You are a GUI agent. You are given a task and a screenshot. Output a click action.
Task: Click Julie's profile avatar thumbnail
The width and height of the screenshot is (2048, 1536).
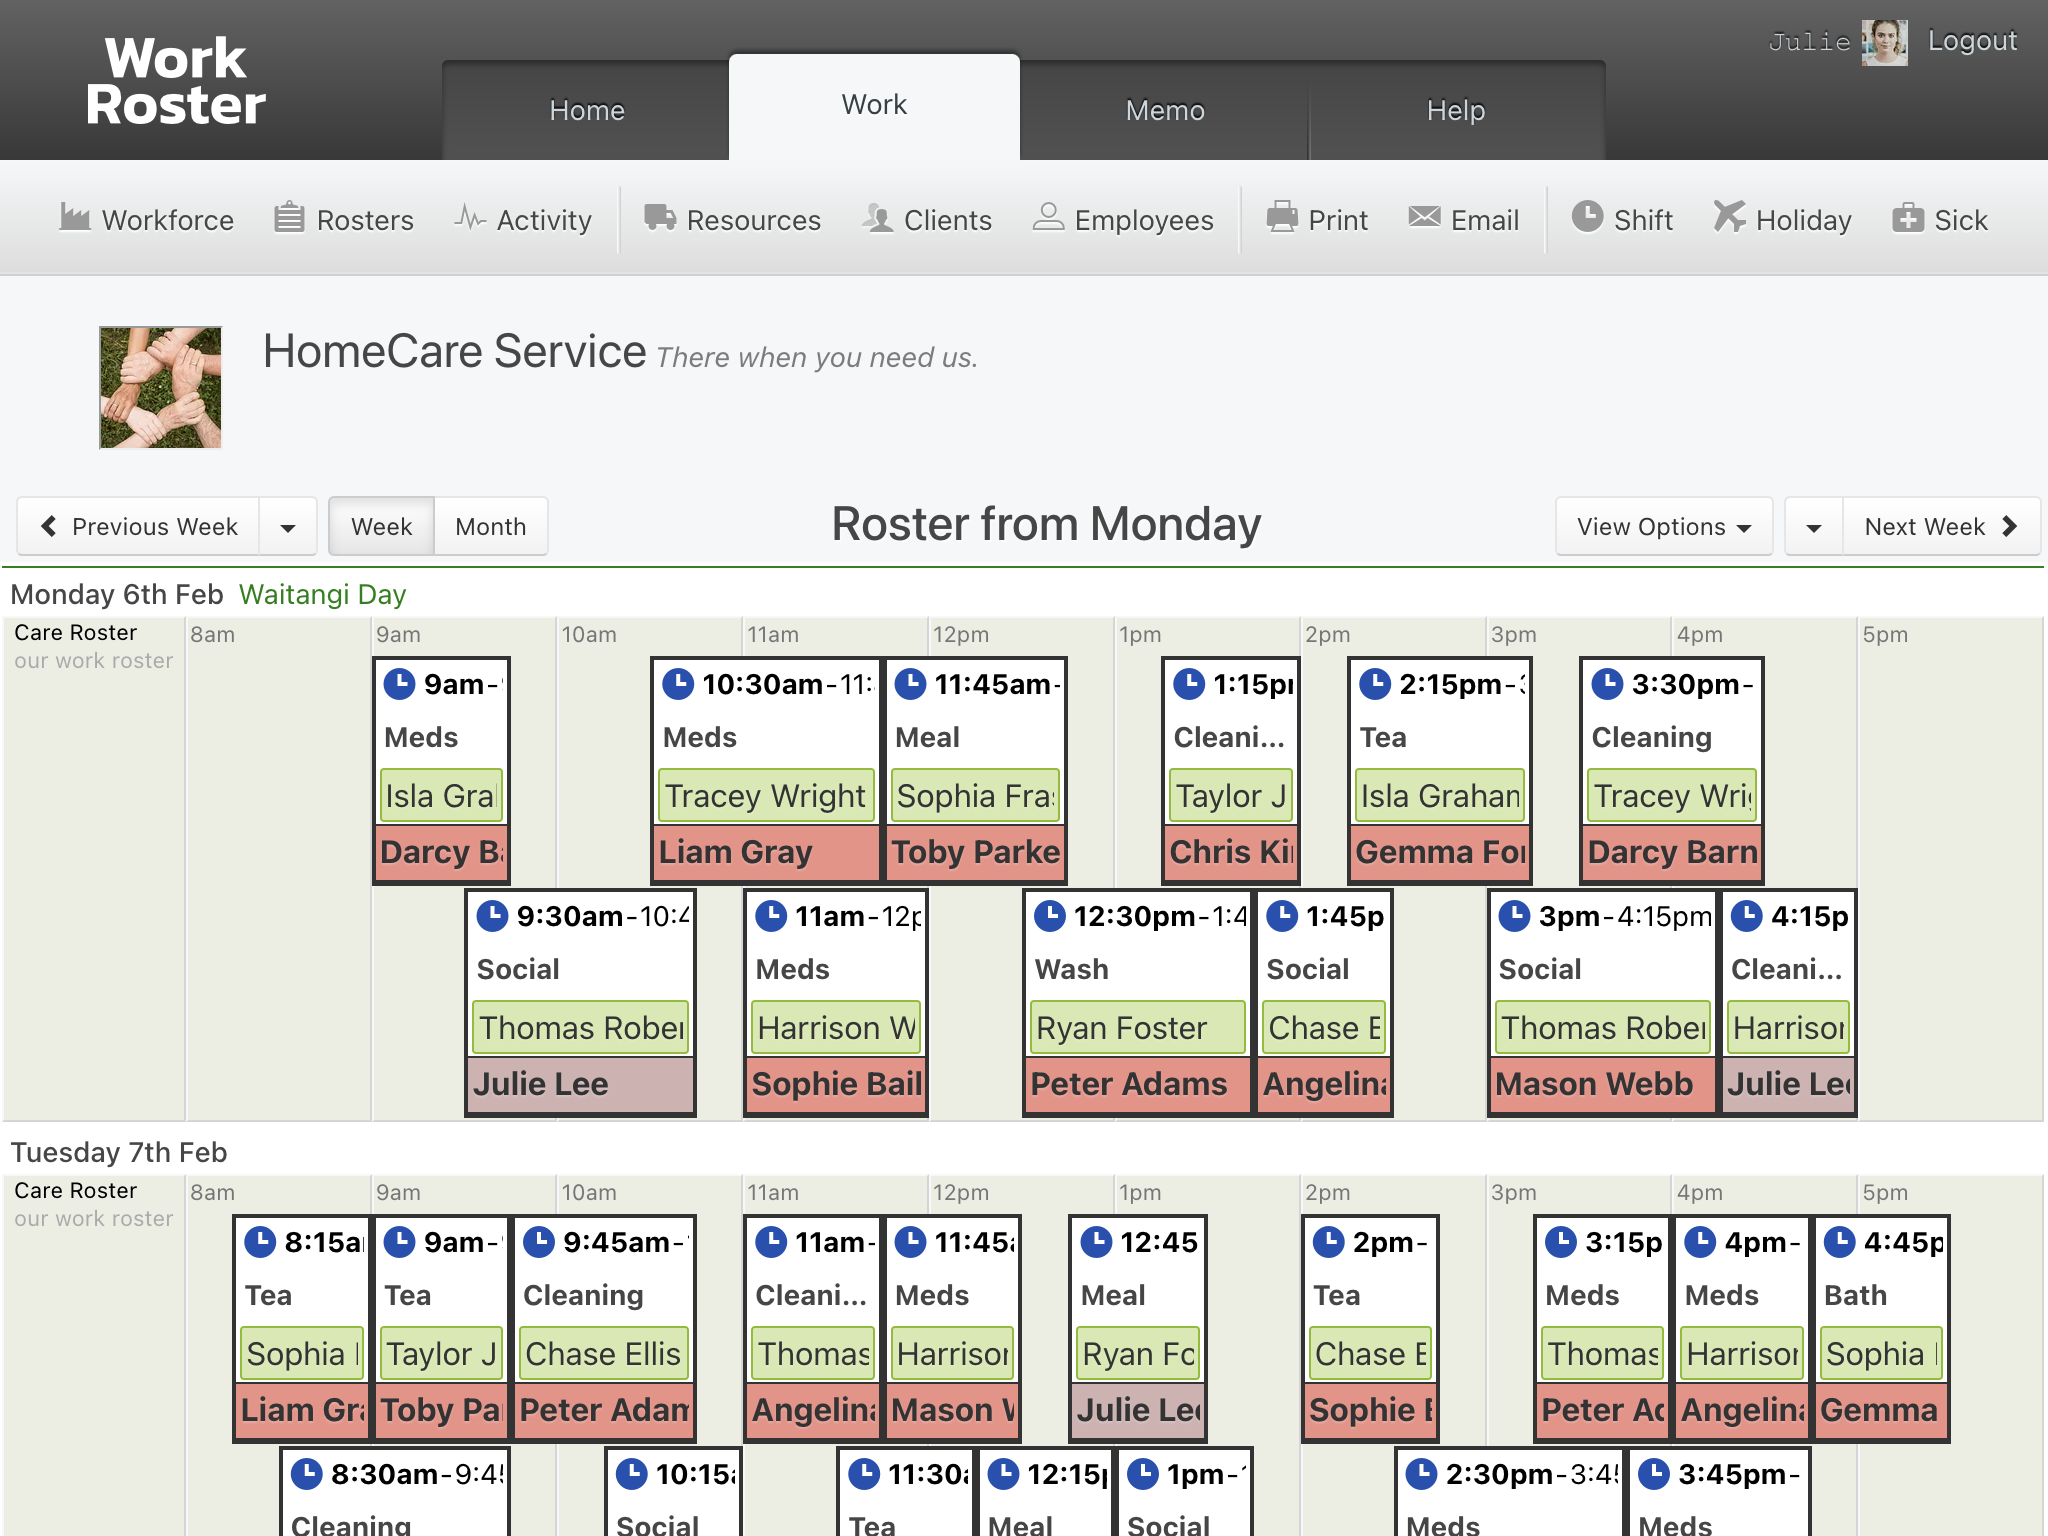(1884, 43)
